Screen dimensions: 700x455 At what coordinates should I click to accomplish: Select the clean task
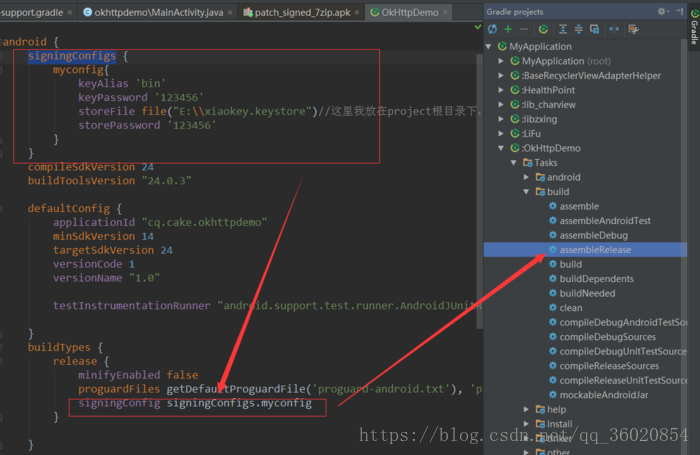(571, 308)
